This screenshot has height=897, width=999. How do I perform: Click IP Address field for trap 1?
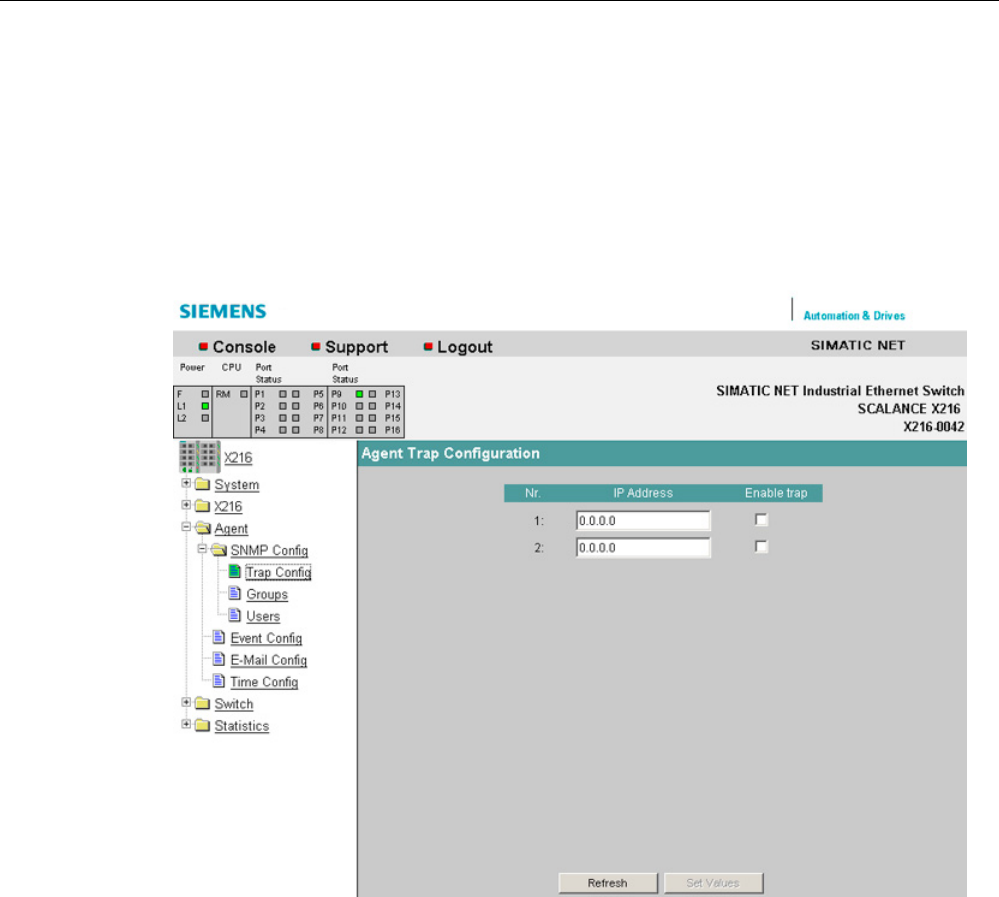point(643,520)
